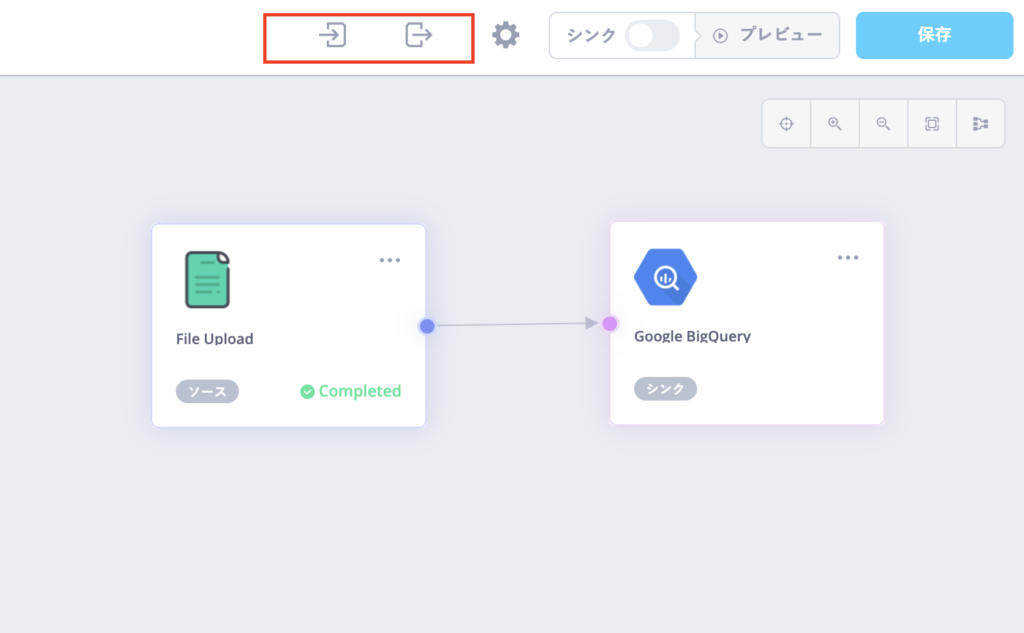Click the blue 保存 button
The height and width of the screenshot is (633, 1024).
pyautogui.click(x=934, y=35)
